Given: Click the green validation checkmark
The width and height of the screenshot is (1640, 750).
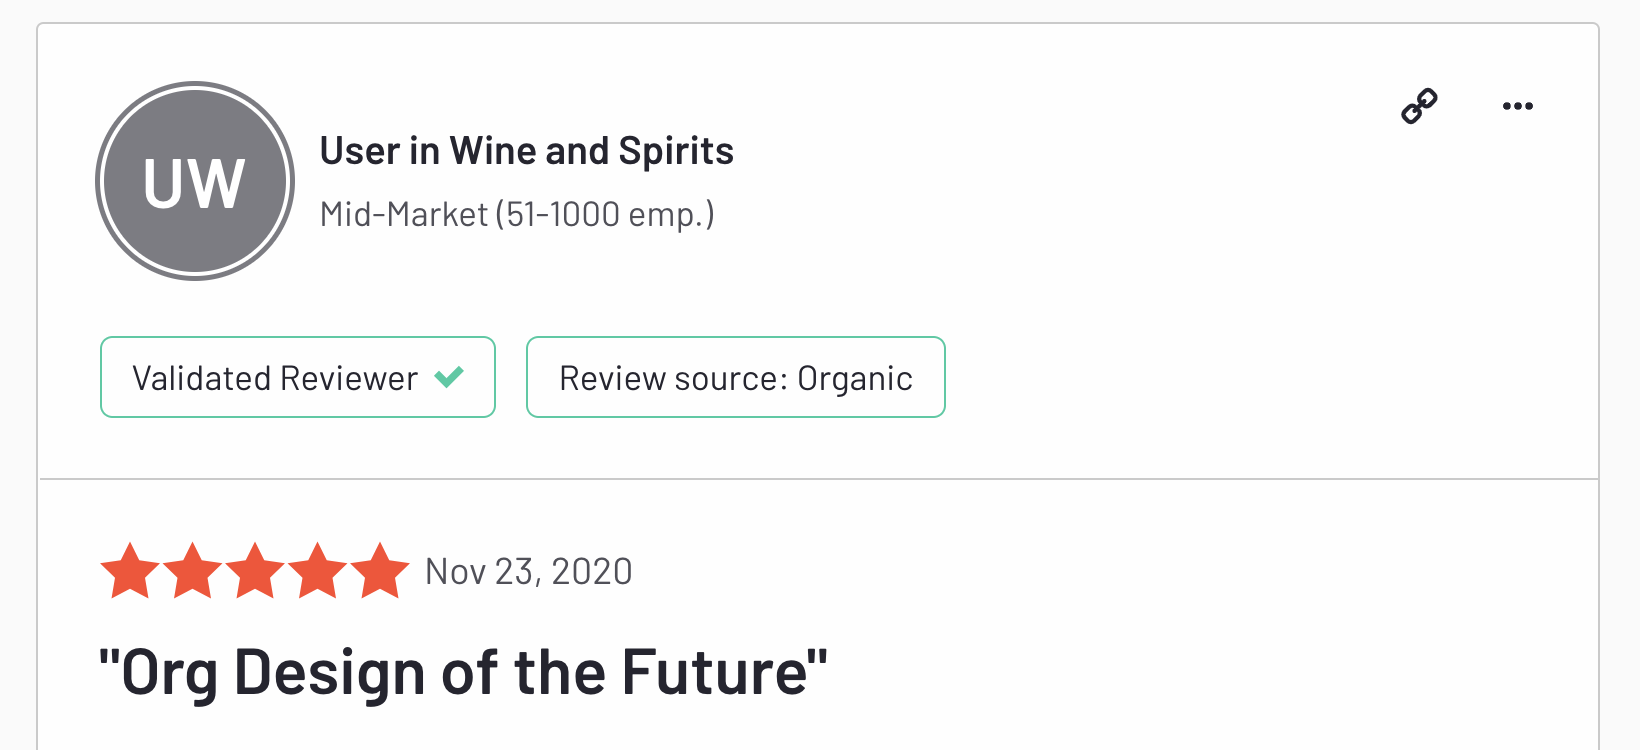Looking at the screenshot, I should click(449, 377).
